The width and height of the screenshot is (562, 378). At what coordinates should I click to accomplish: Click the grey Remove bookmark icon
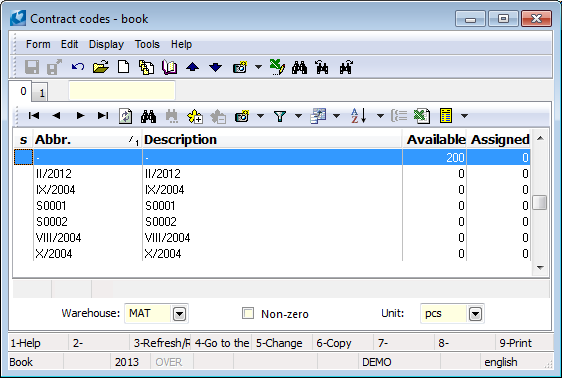218,116
